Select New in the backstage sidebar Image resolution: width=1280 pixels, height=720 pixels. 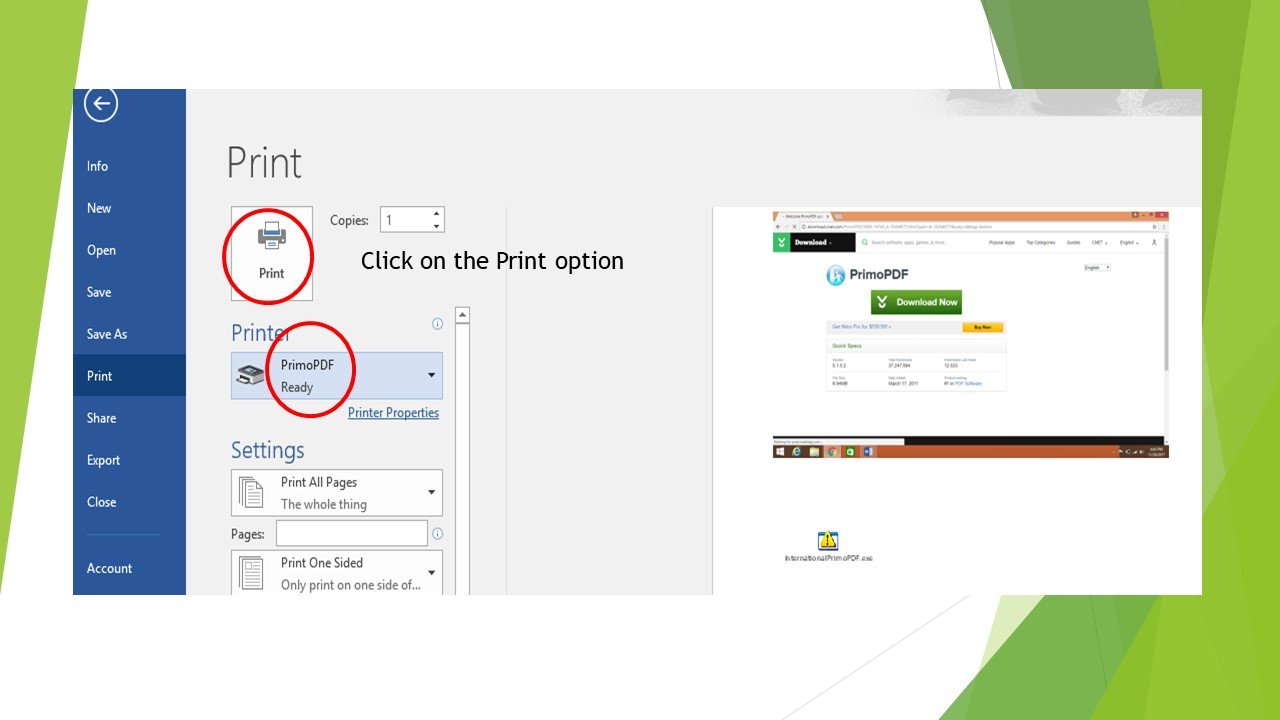99,208
